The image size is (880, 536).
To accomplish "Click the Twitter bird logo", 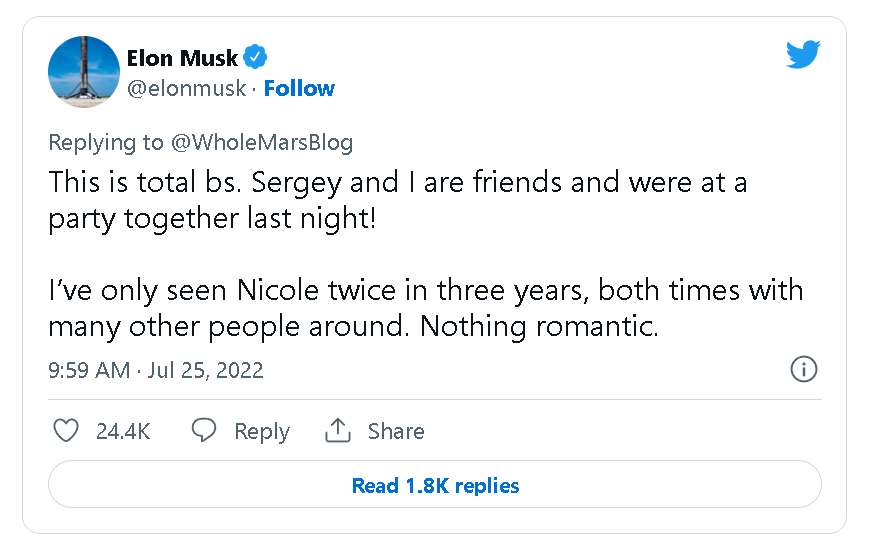I will 802,55.
